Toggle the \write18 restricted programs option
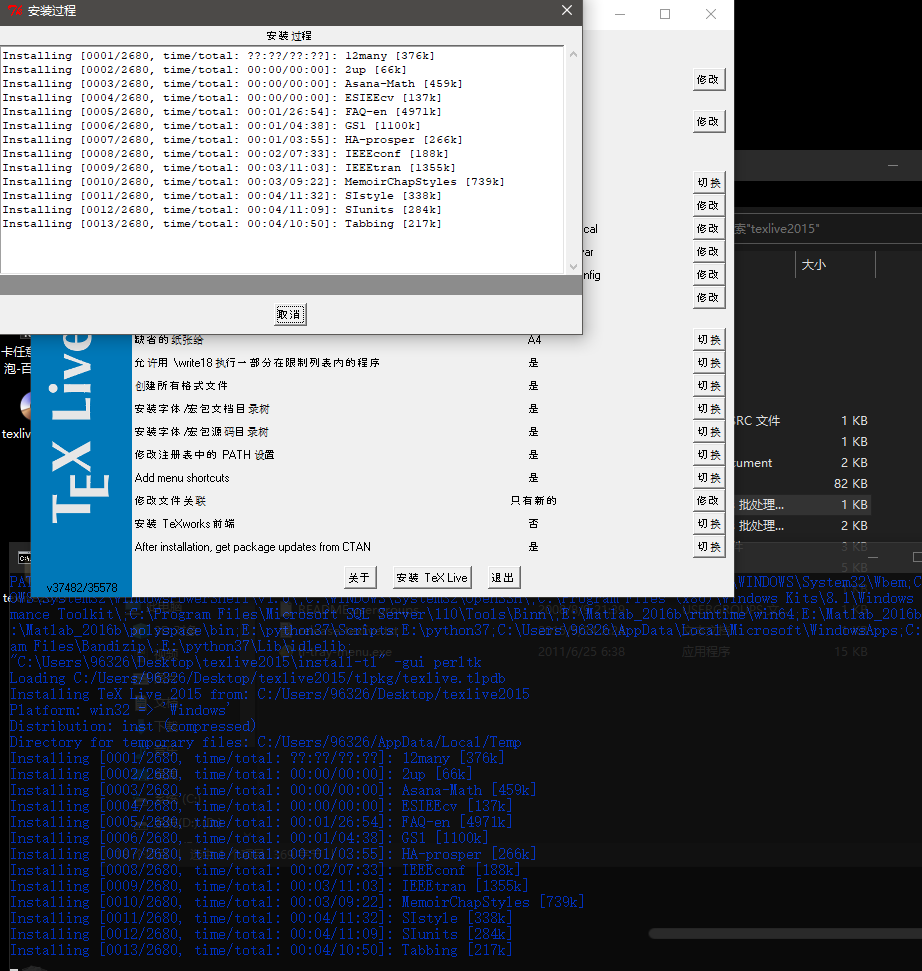 pos(708,363)
